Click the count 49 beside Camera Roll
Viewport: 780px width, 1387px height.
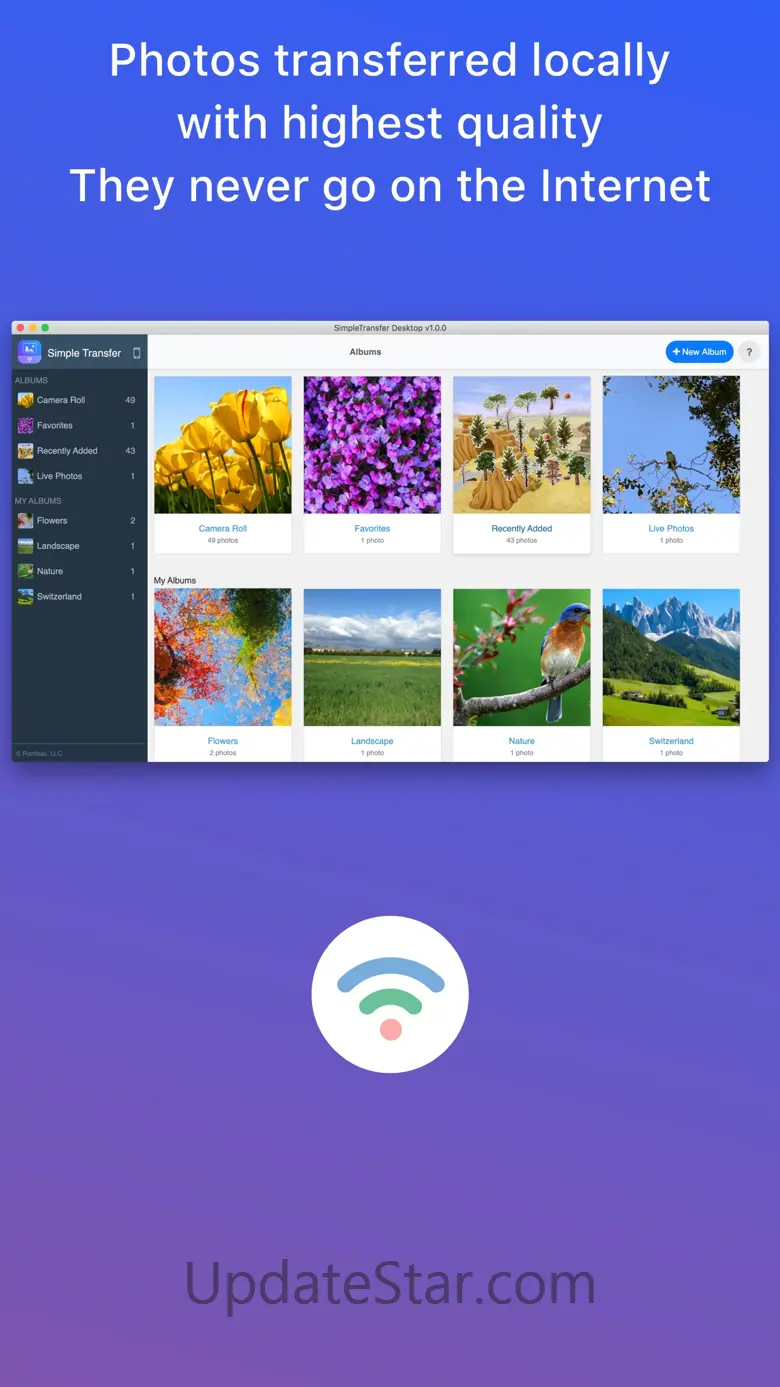pyautogui.click(x=130, y=400)
